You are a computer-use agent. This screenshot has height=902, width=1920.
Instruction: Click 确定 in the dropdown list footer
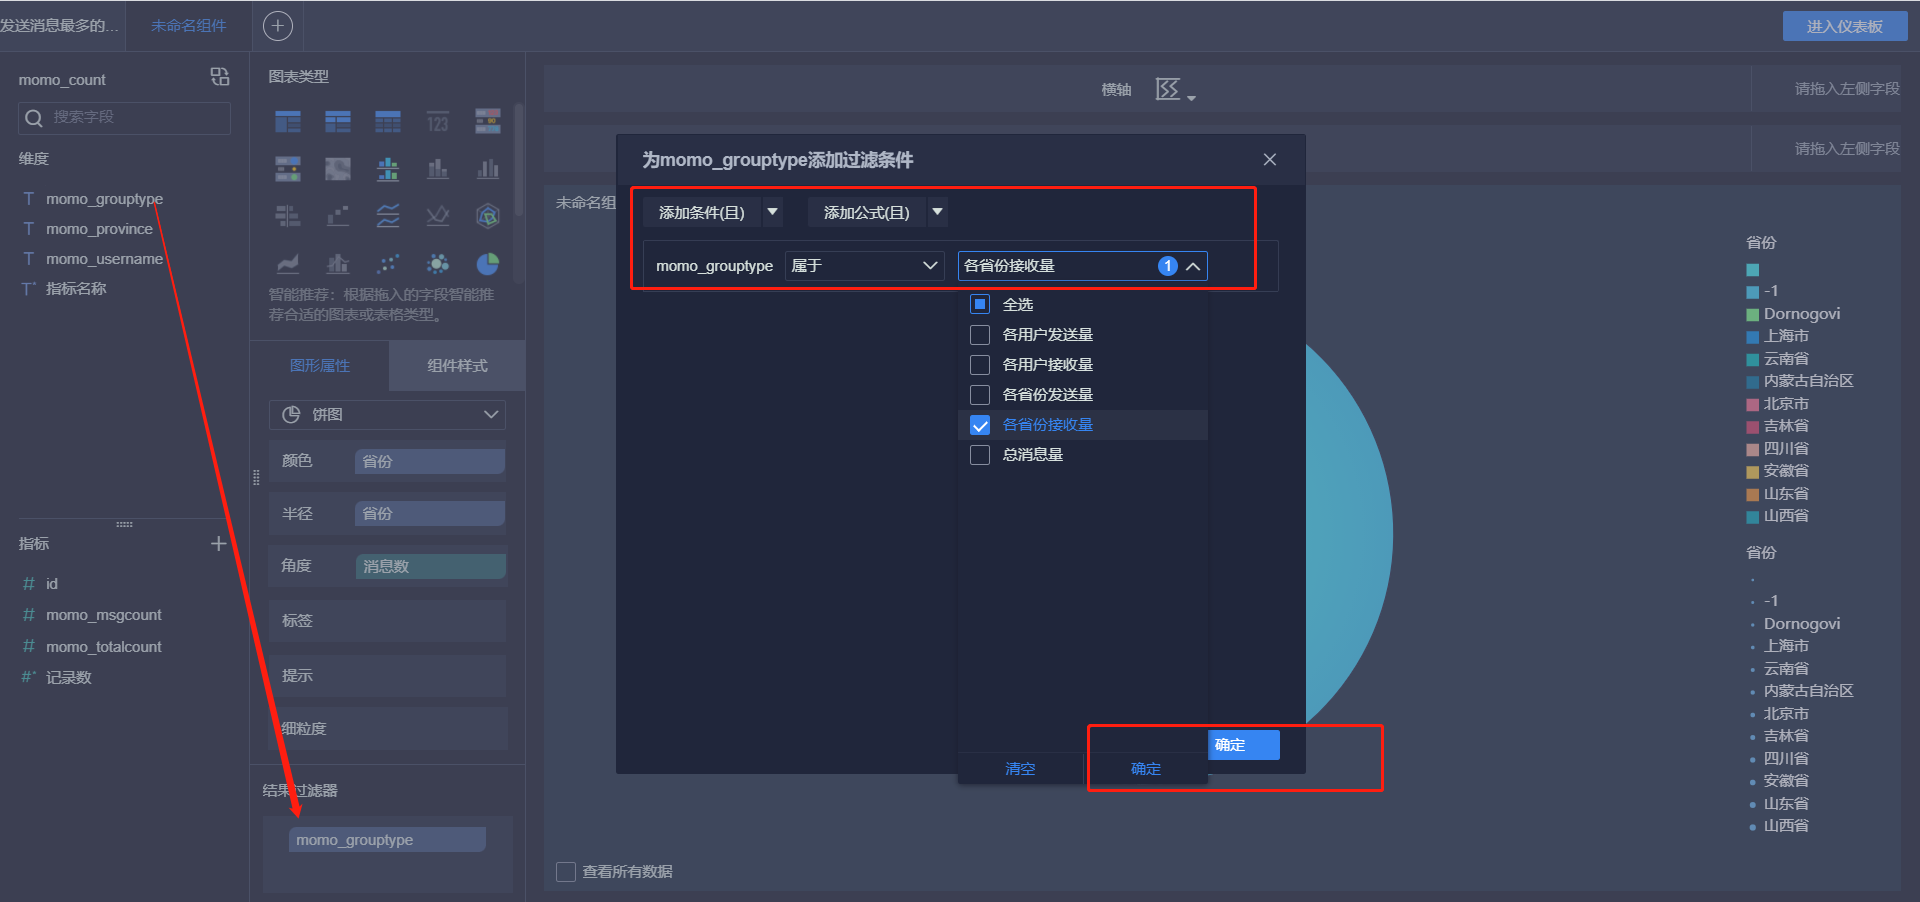click(1146, 768)
